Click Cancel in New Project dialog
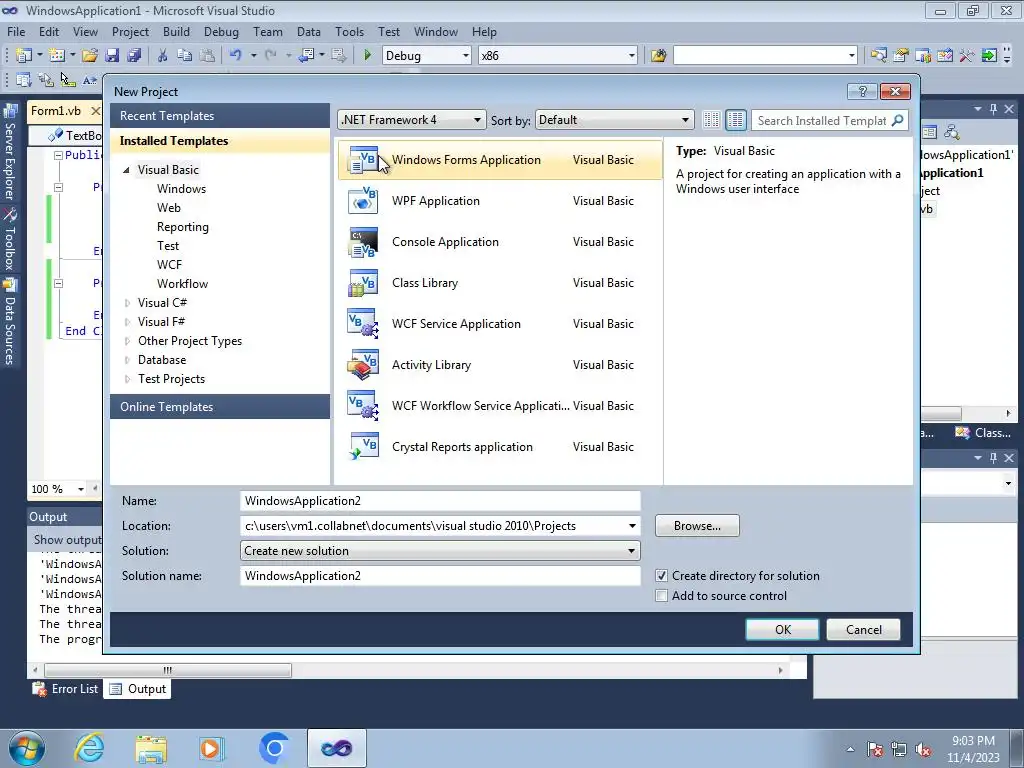The width and height of the screenshot is (1024, 768). [863, 630]
